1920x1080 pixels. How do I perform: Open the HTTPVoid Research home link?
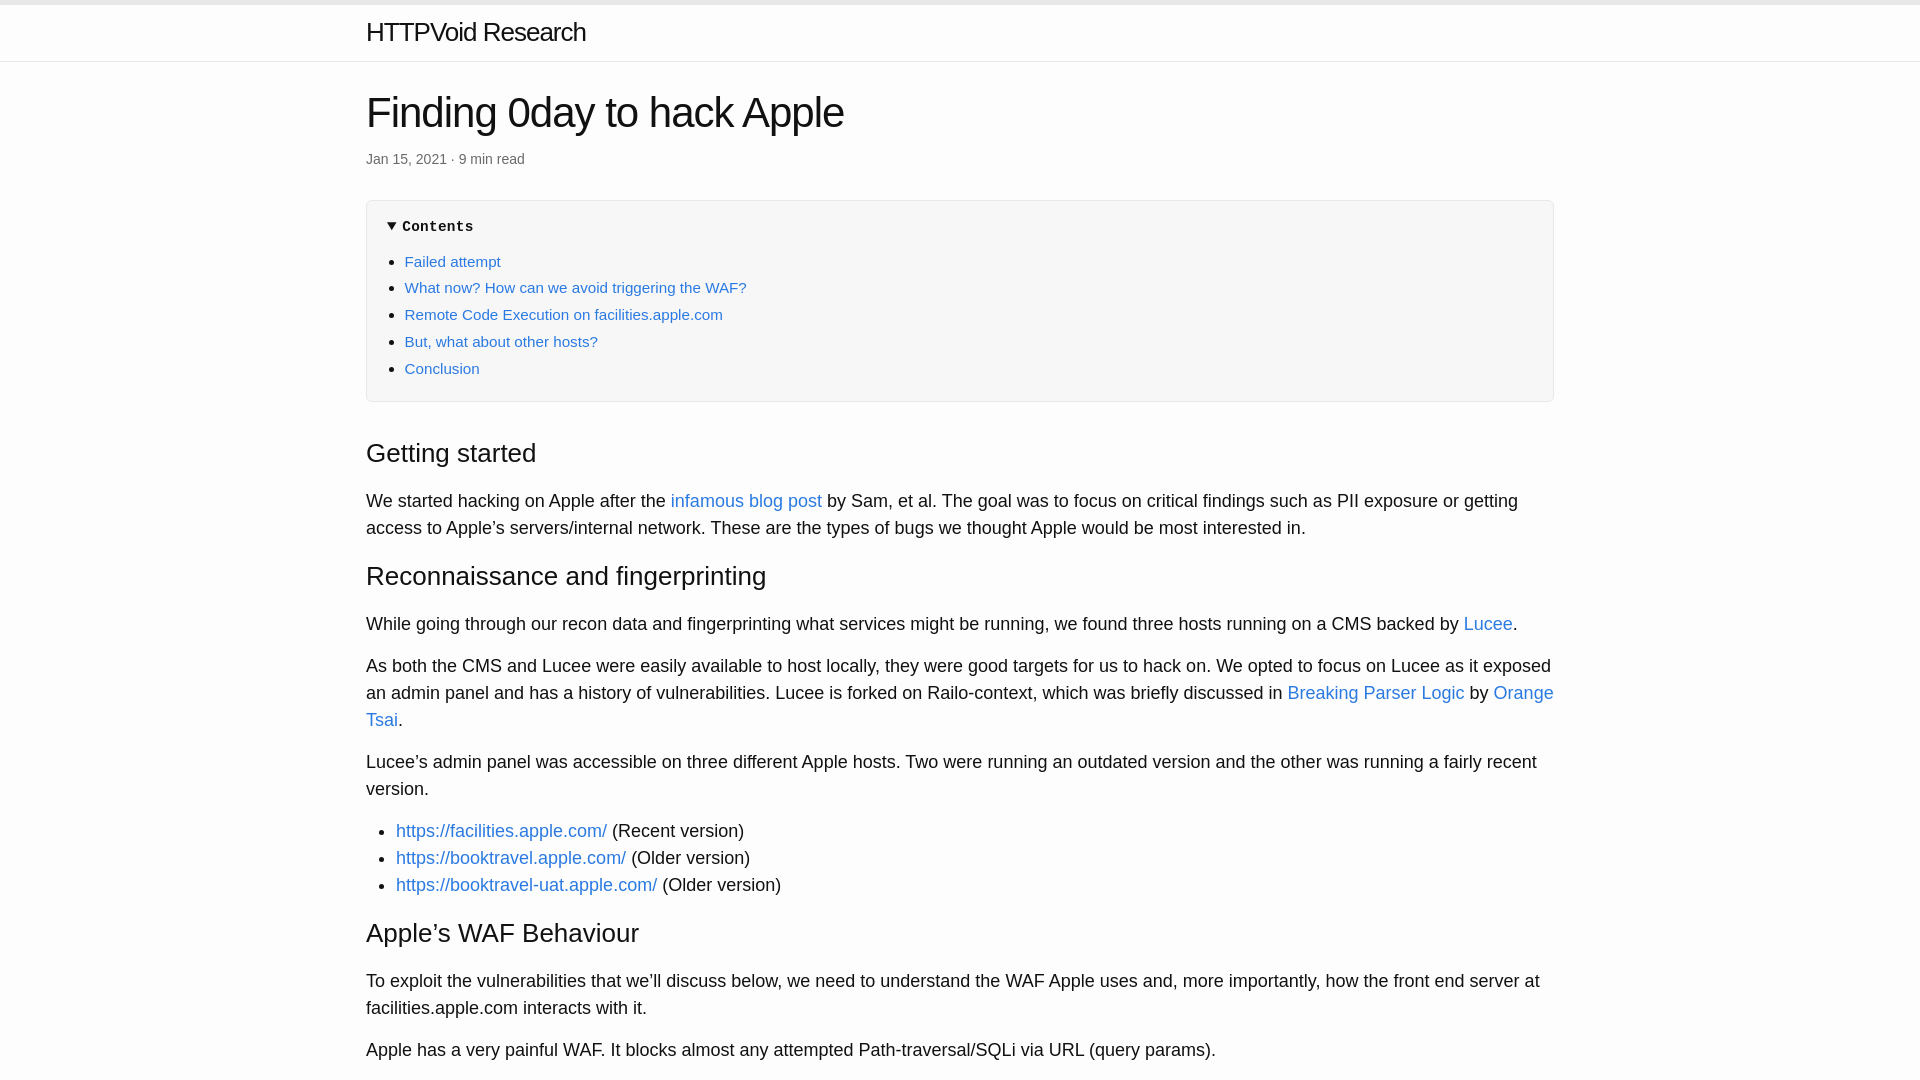[x=476, y=32]
